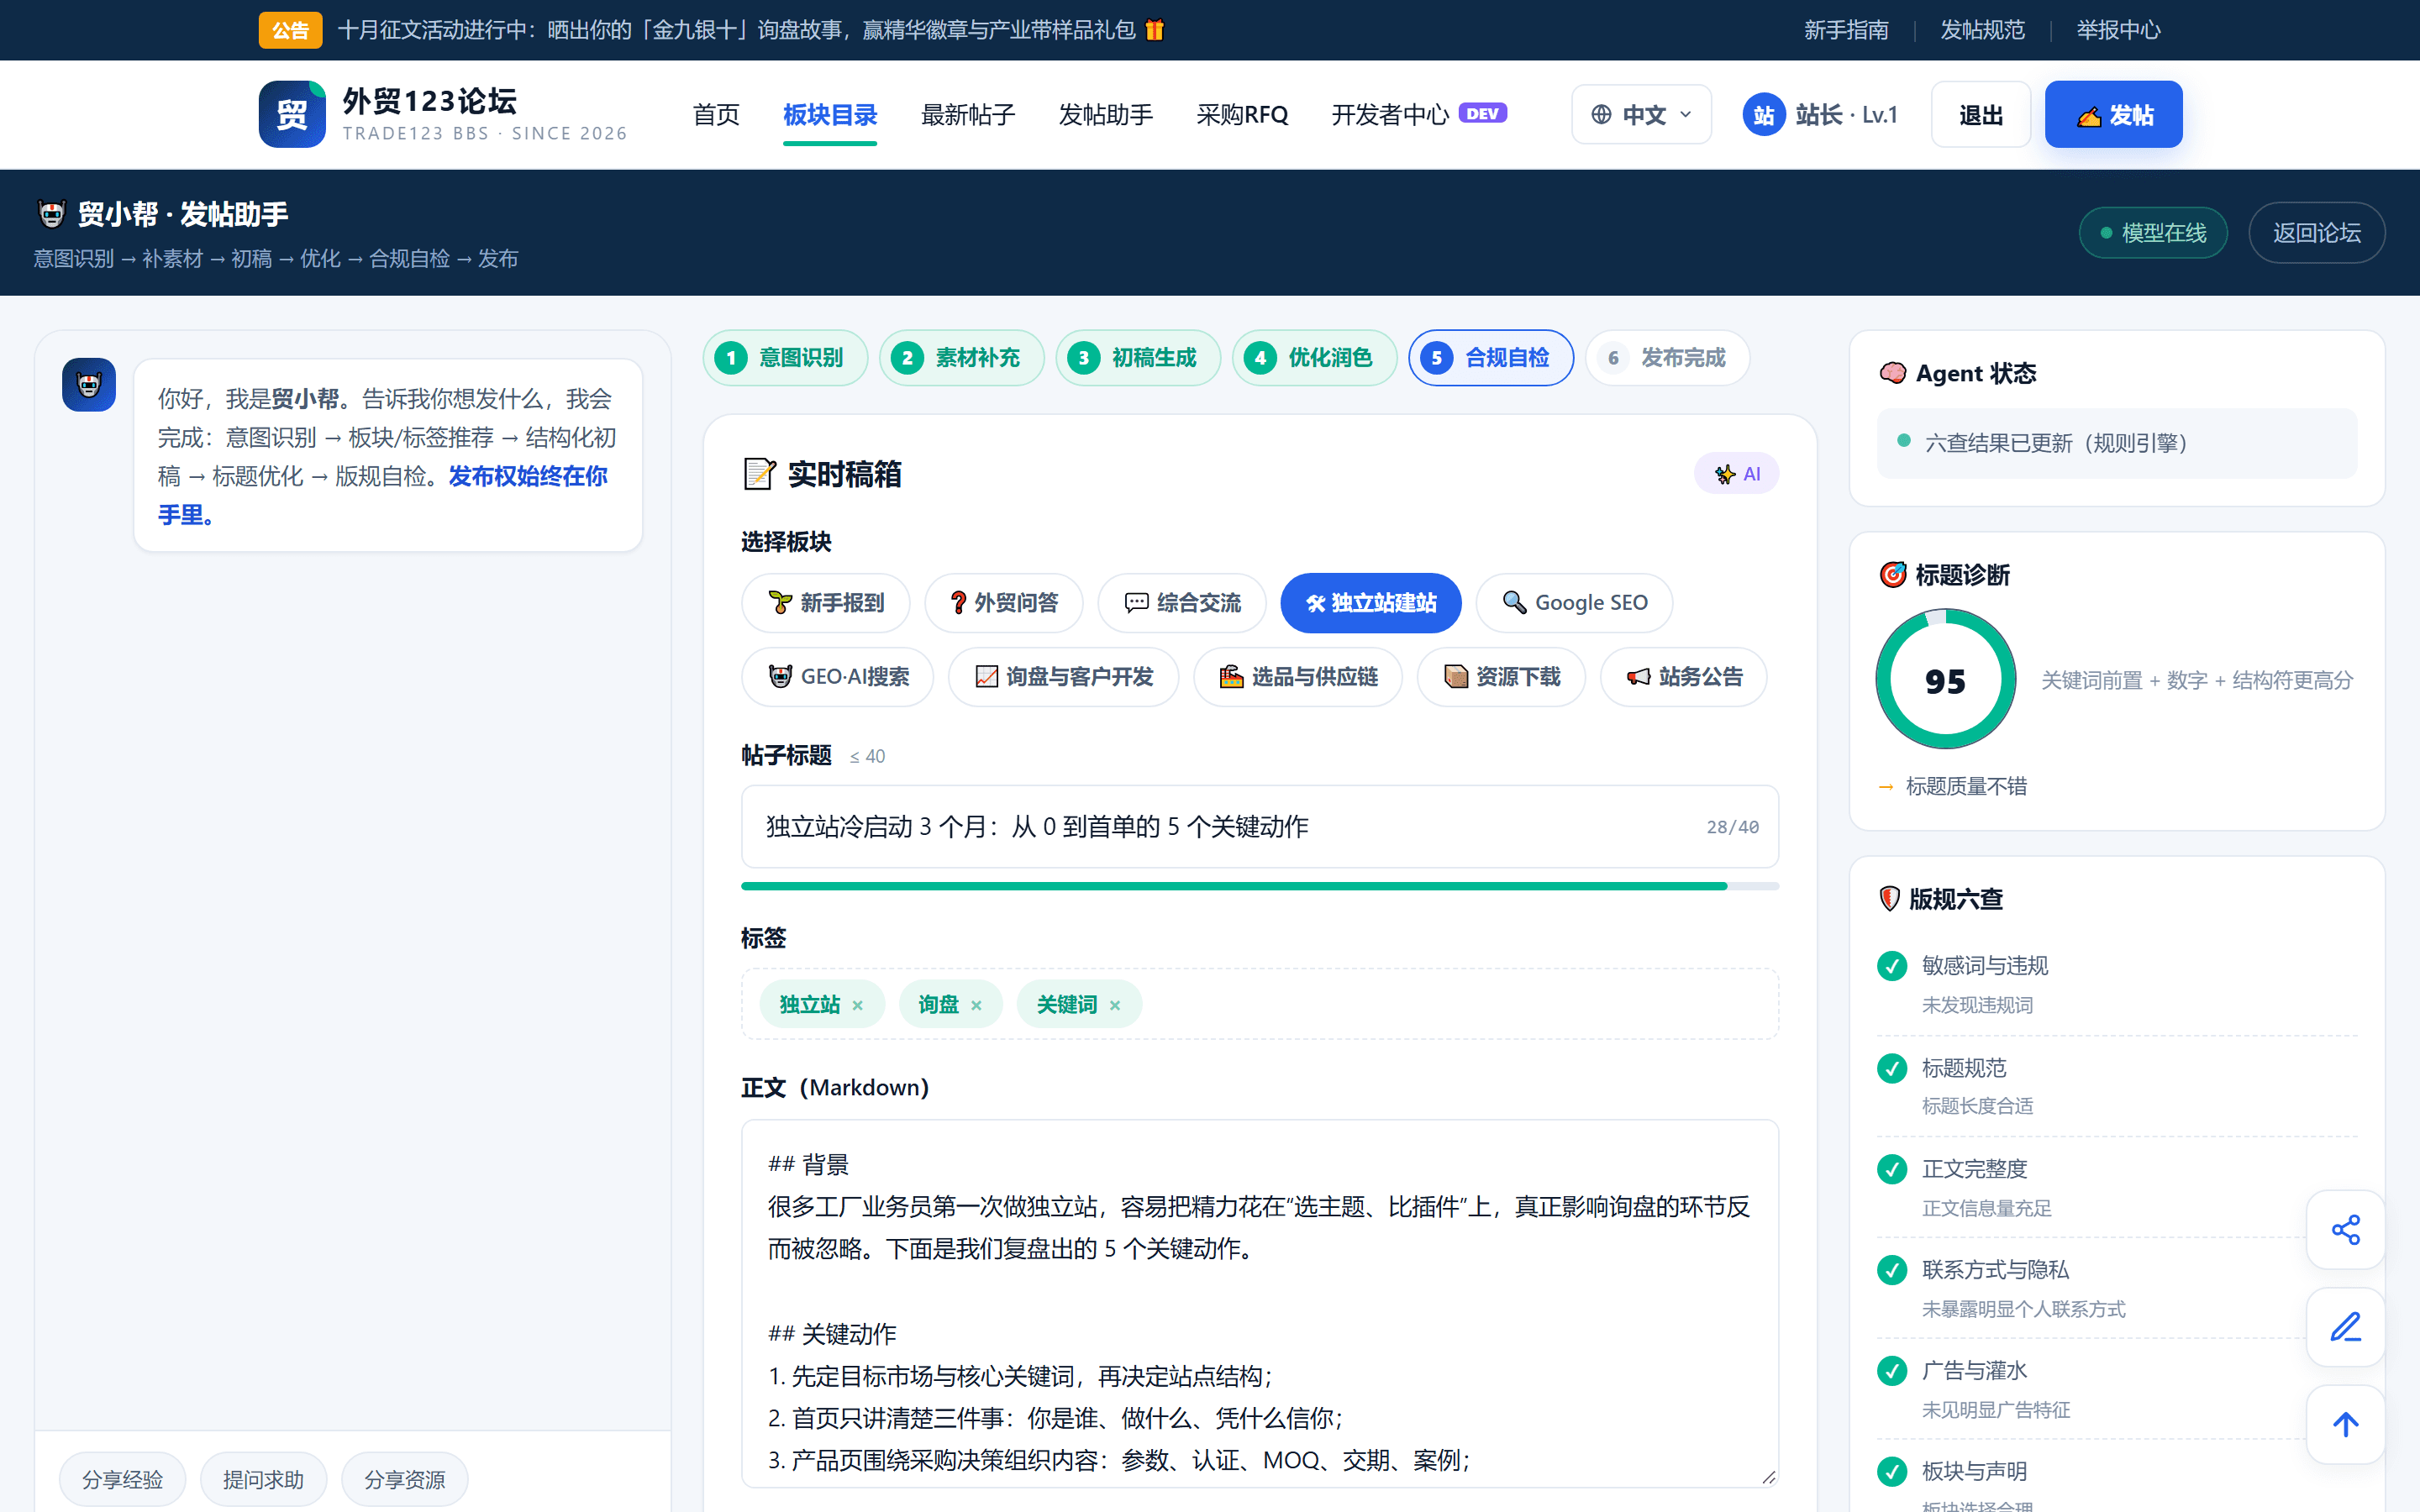Select the Google SEO board chip
2420x1512 pixels.
[x=1574, y=603]
